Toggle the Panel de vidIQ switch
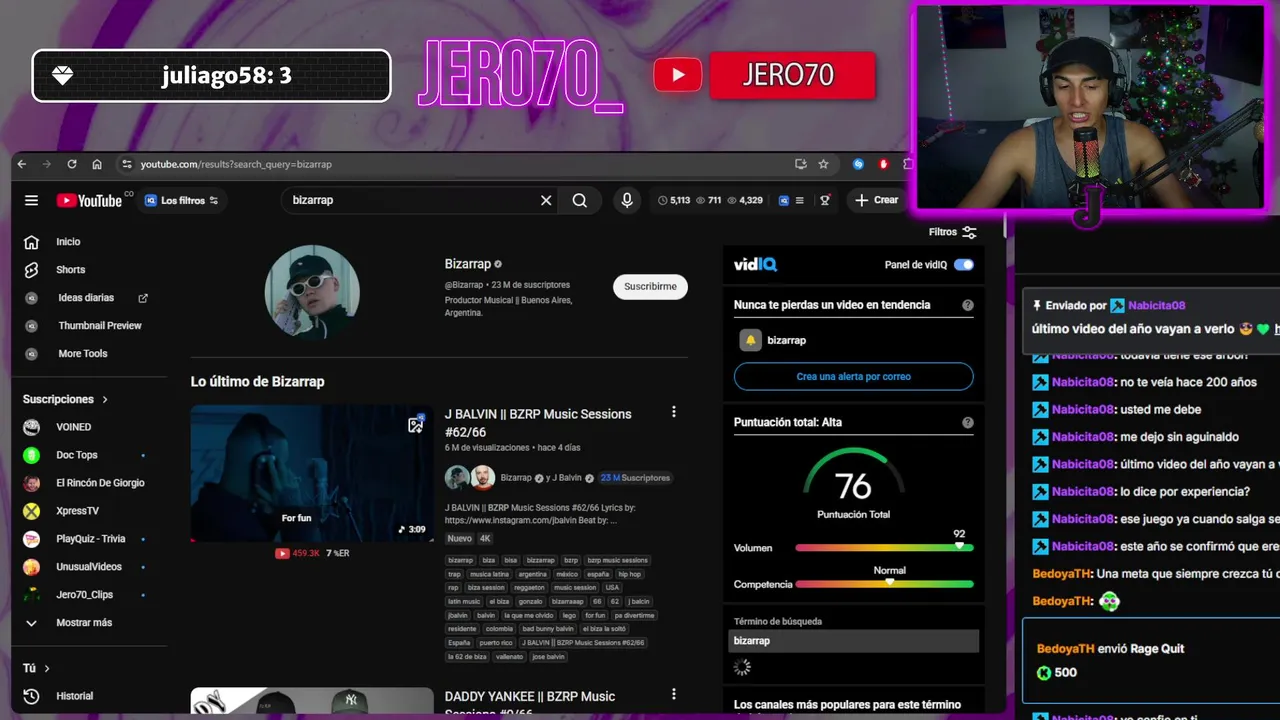This screenshot has height=720, width=1280. click(x=963, y=265)
